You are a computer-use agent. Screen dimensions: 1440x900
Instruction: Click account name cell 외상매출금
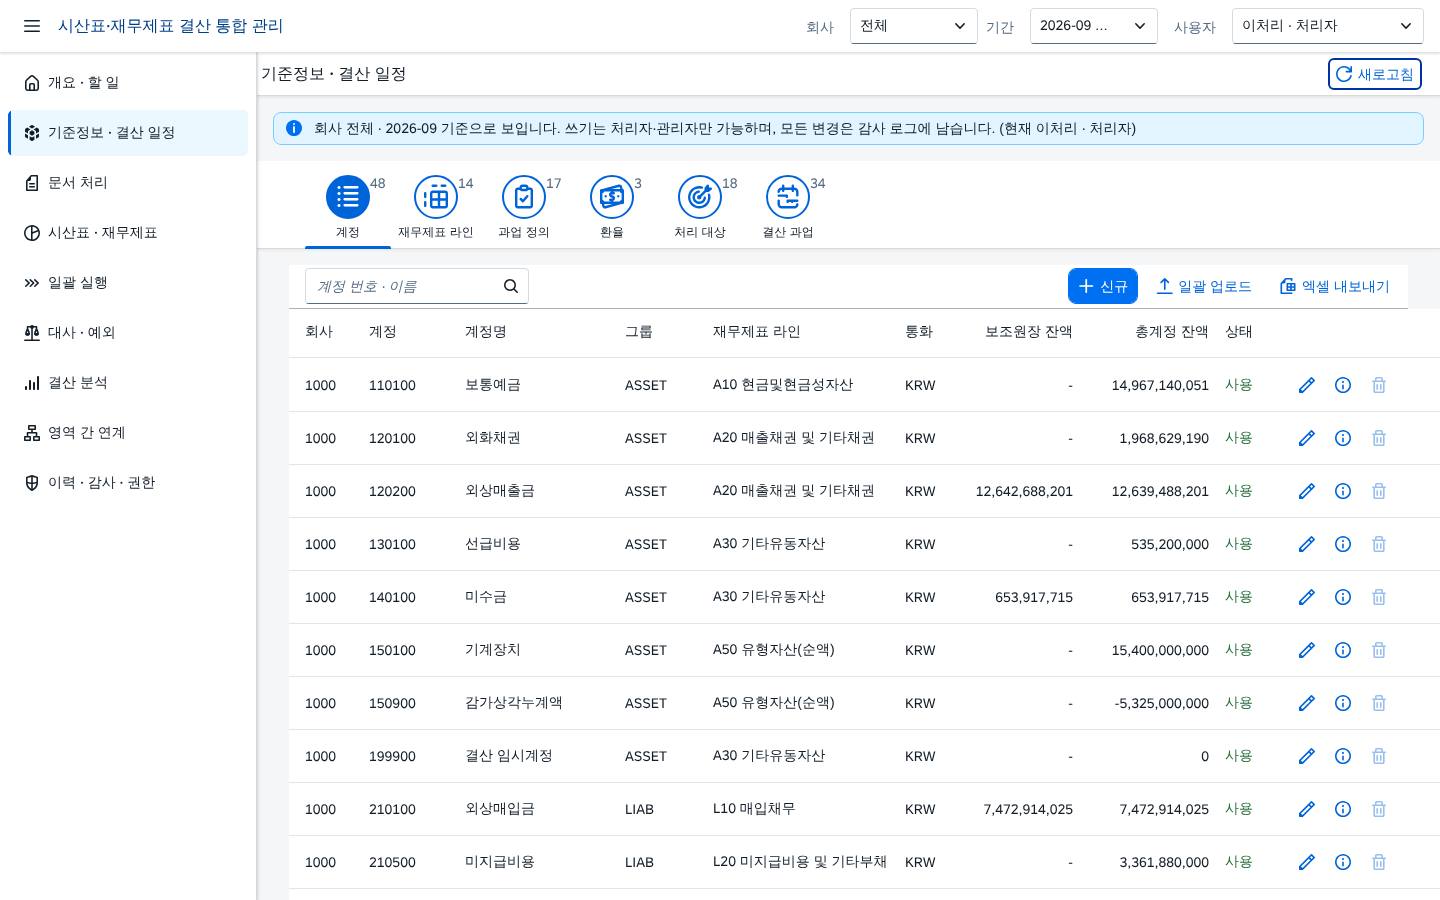coord(500,491)
